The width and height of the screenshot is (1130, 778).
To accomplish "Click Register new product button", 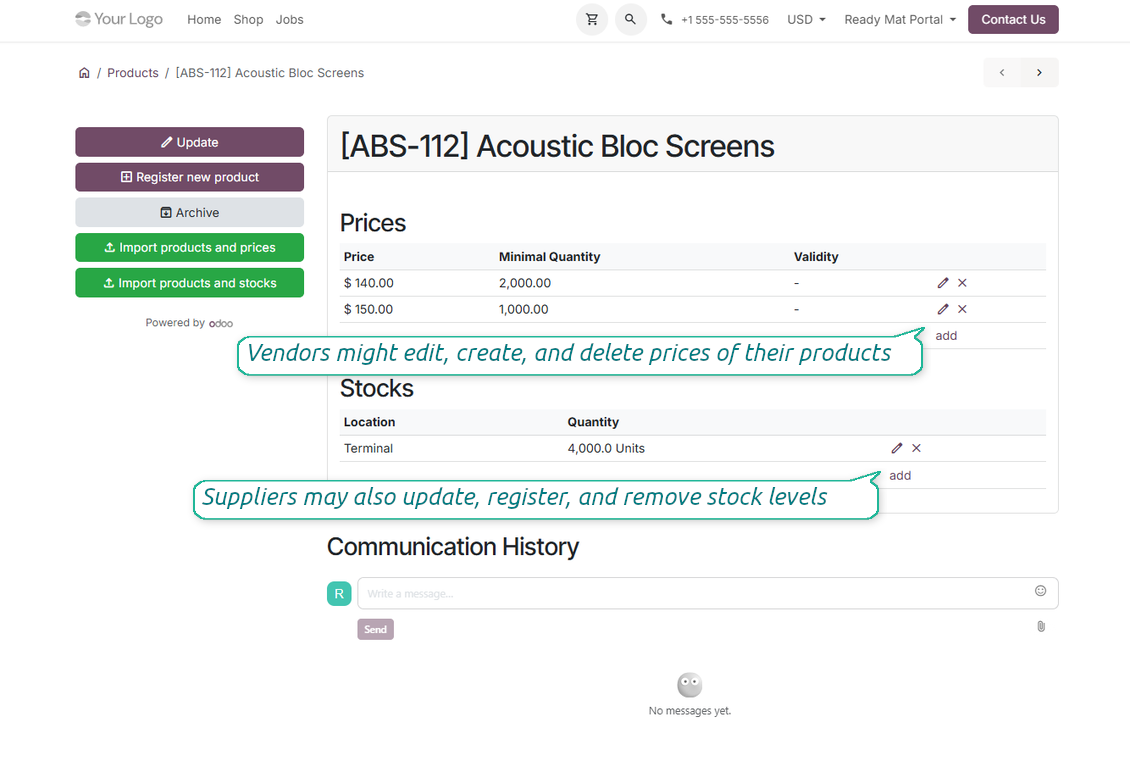I will [x=190, y=177].
